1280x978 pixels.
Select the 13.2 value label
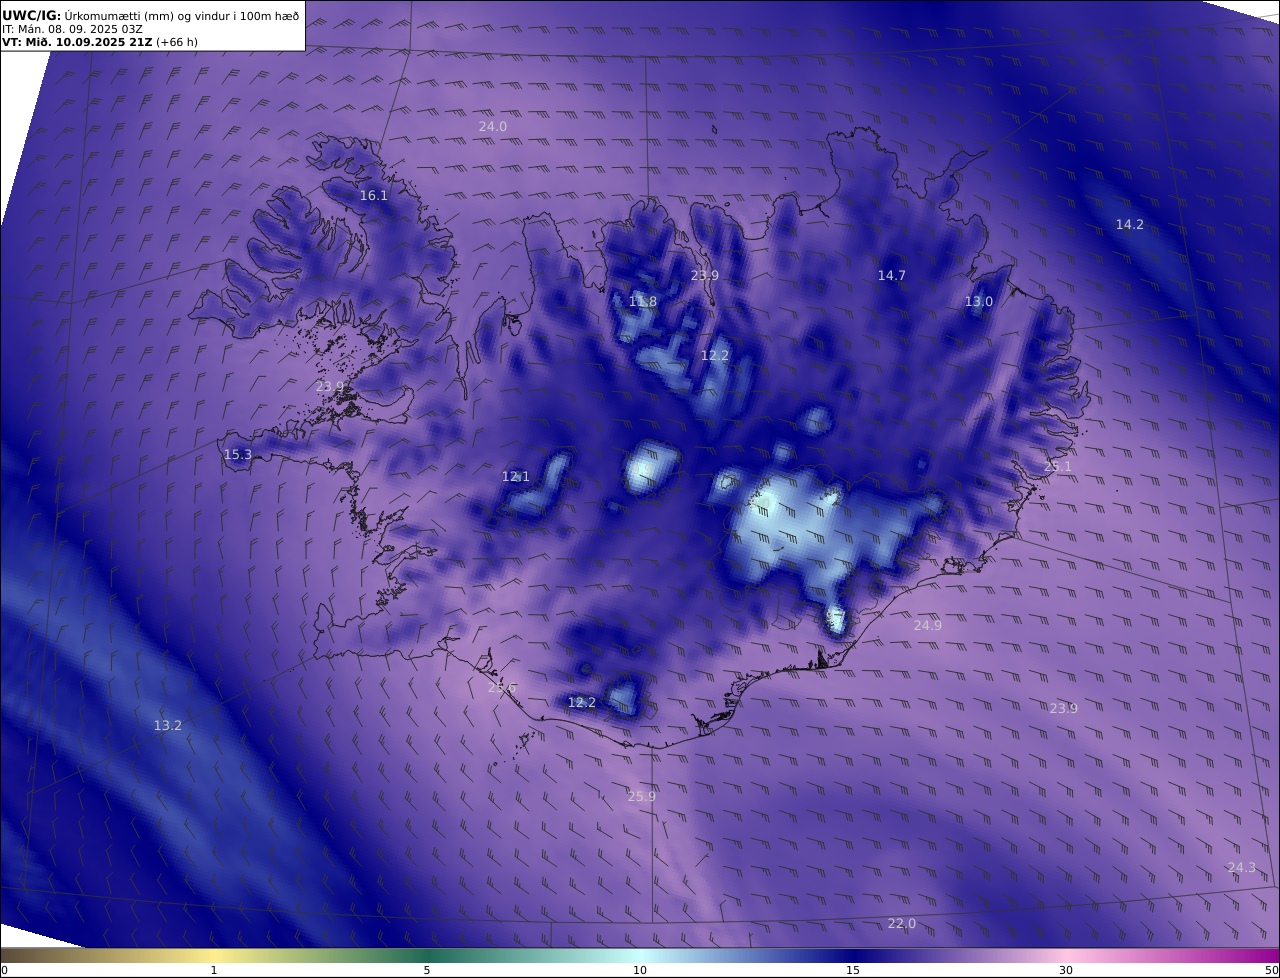coord(167,725)
